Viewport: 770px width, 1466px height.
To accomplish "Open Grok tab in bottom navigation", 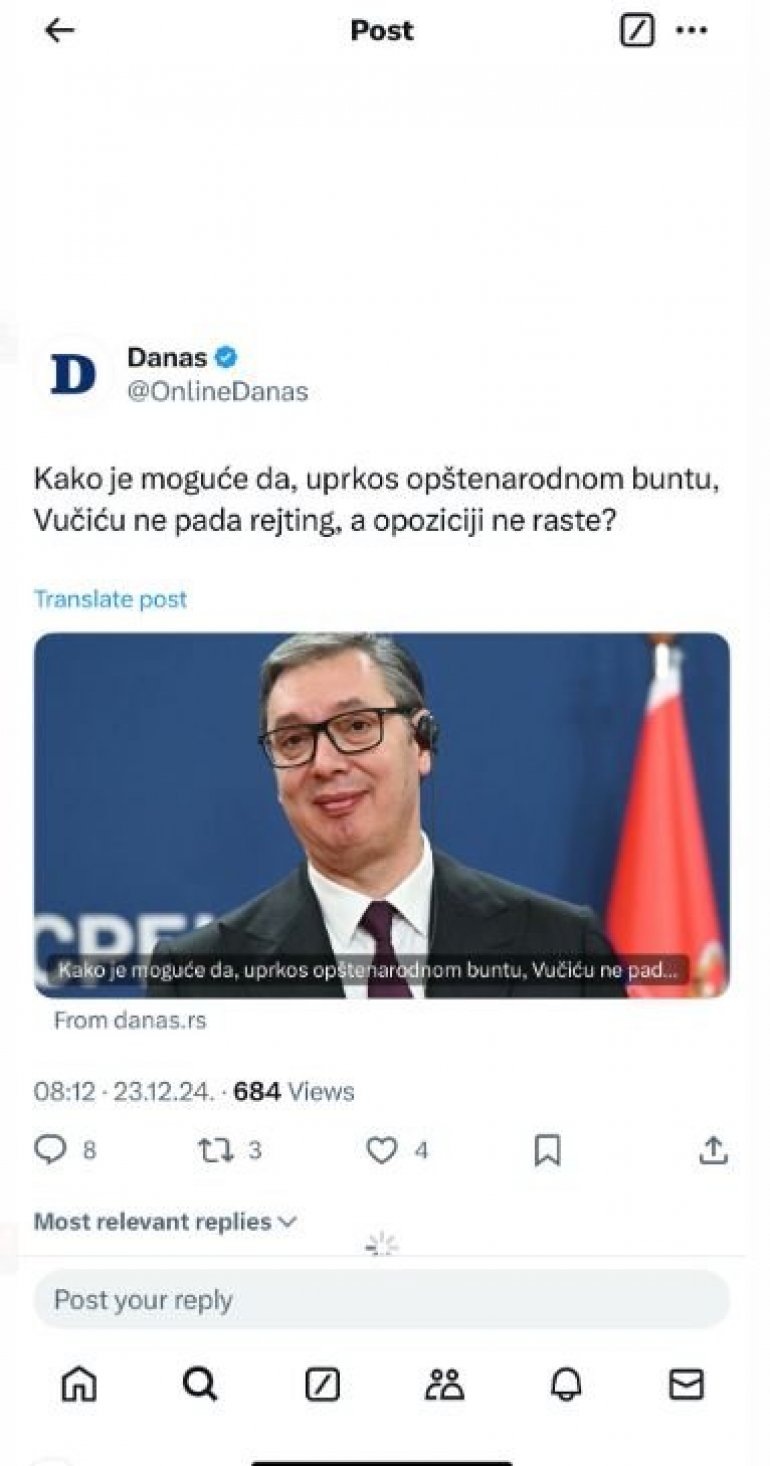I will 322,1385.
